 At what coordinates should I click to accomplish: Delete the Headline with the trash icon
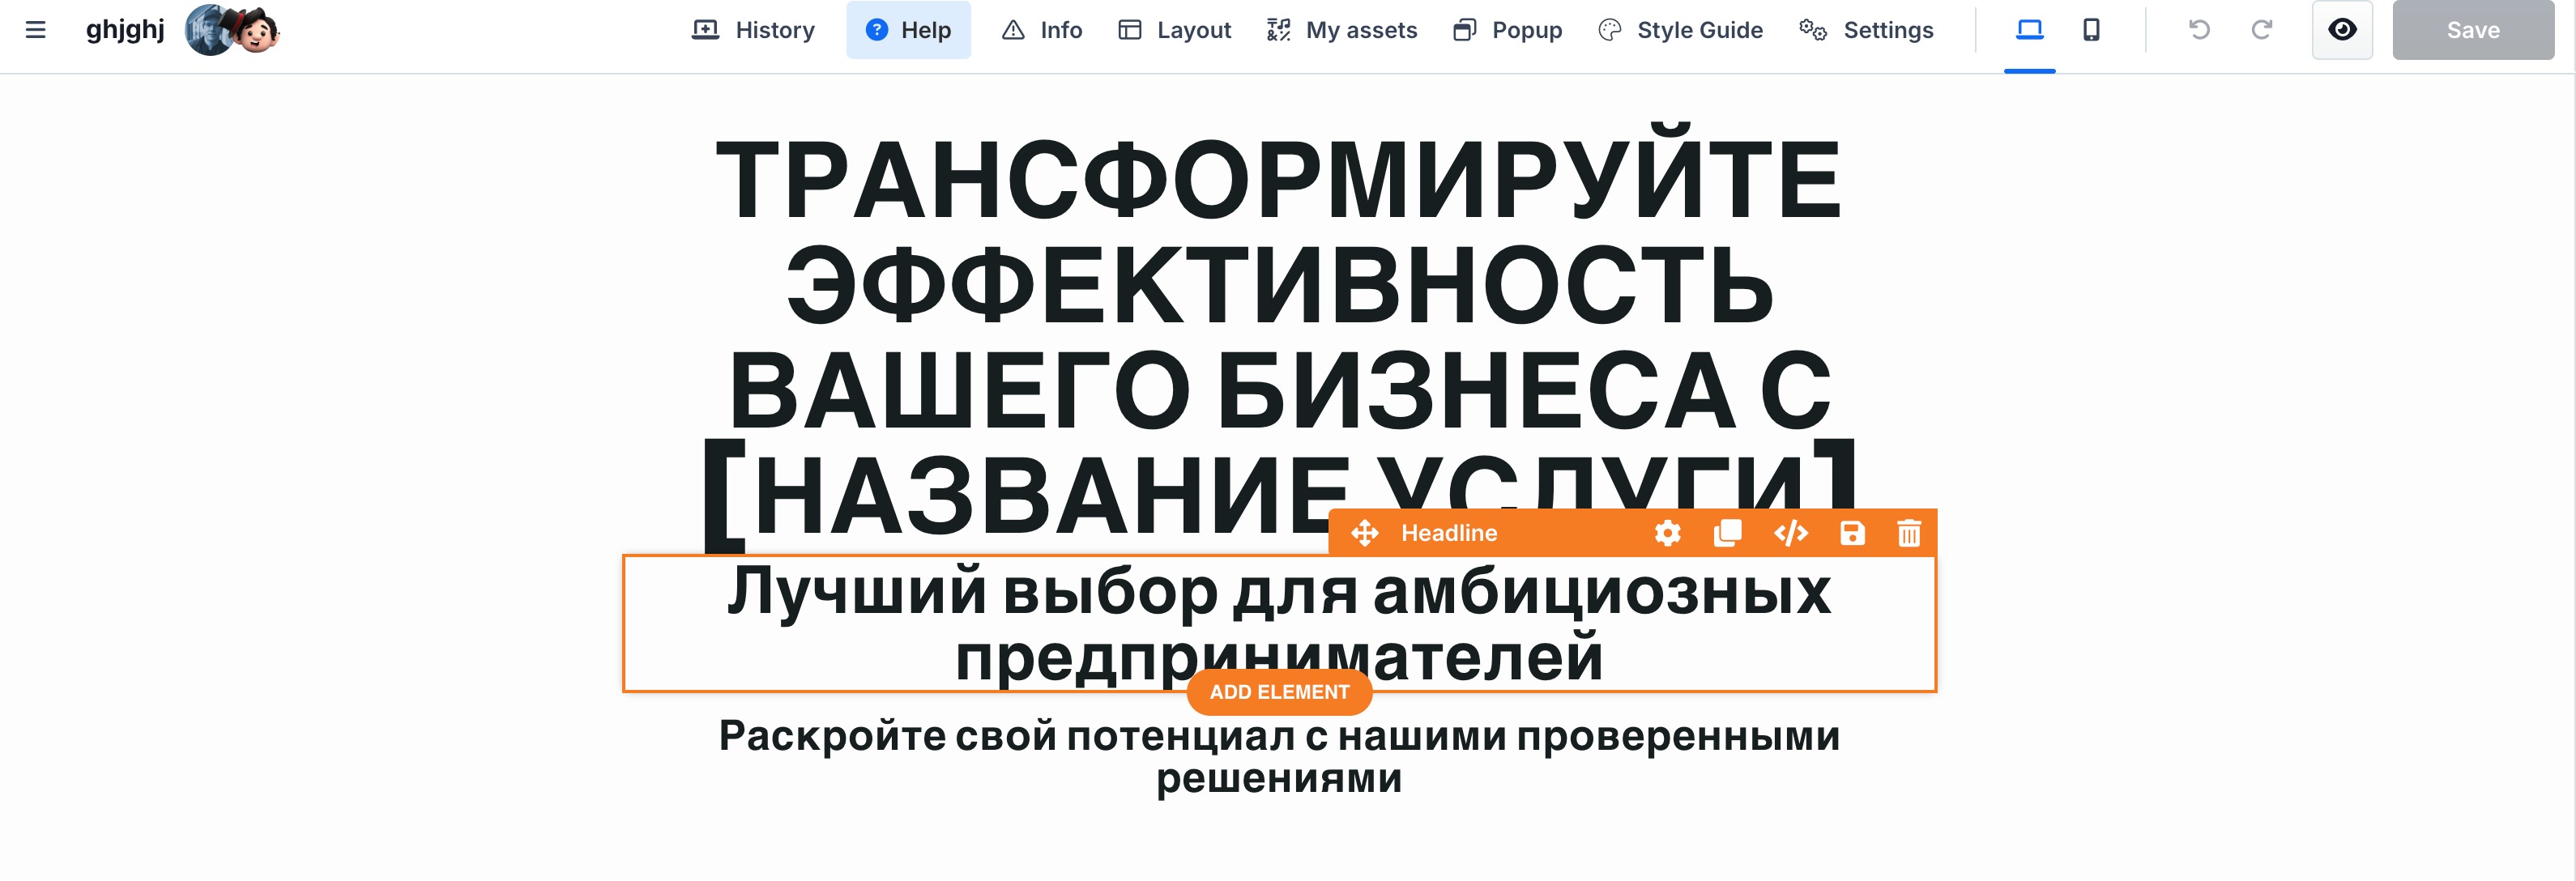click(1909, 533)
